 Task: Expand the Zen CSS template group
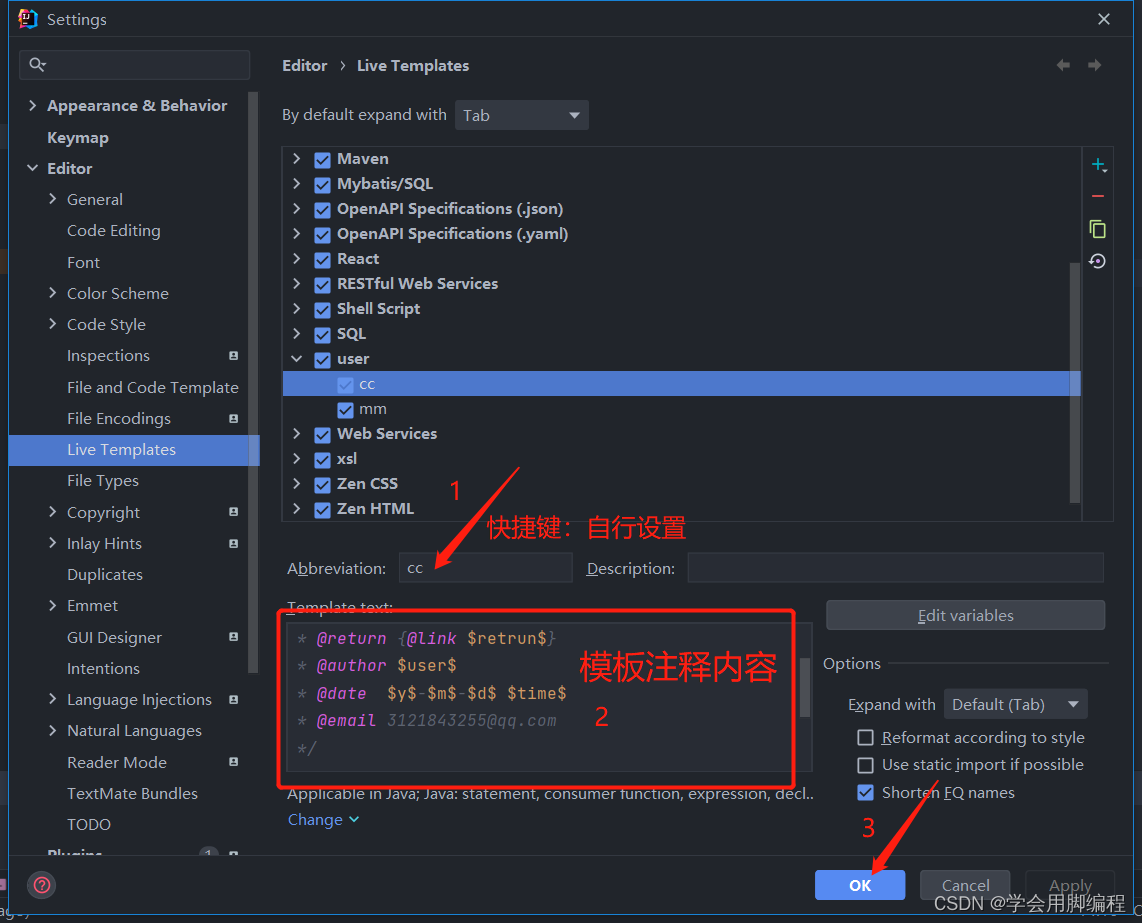[296, 484]
